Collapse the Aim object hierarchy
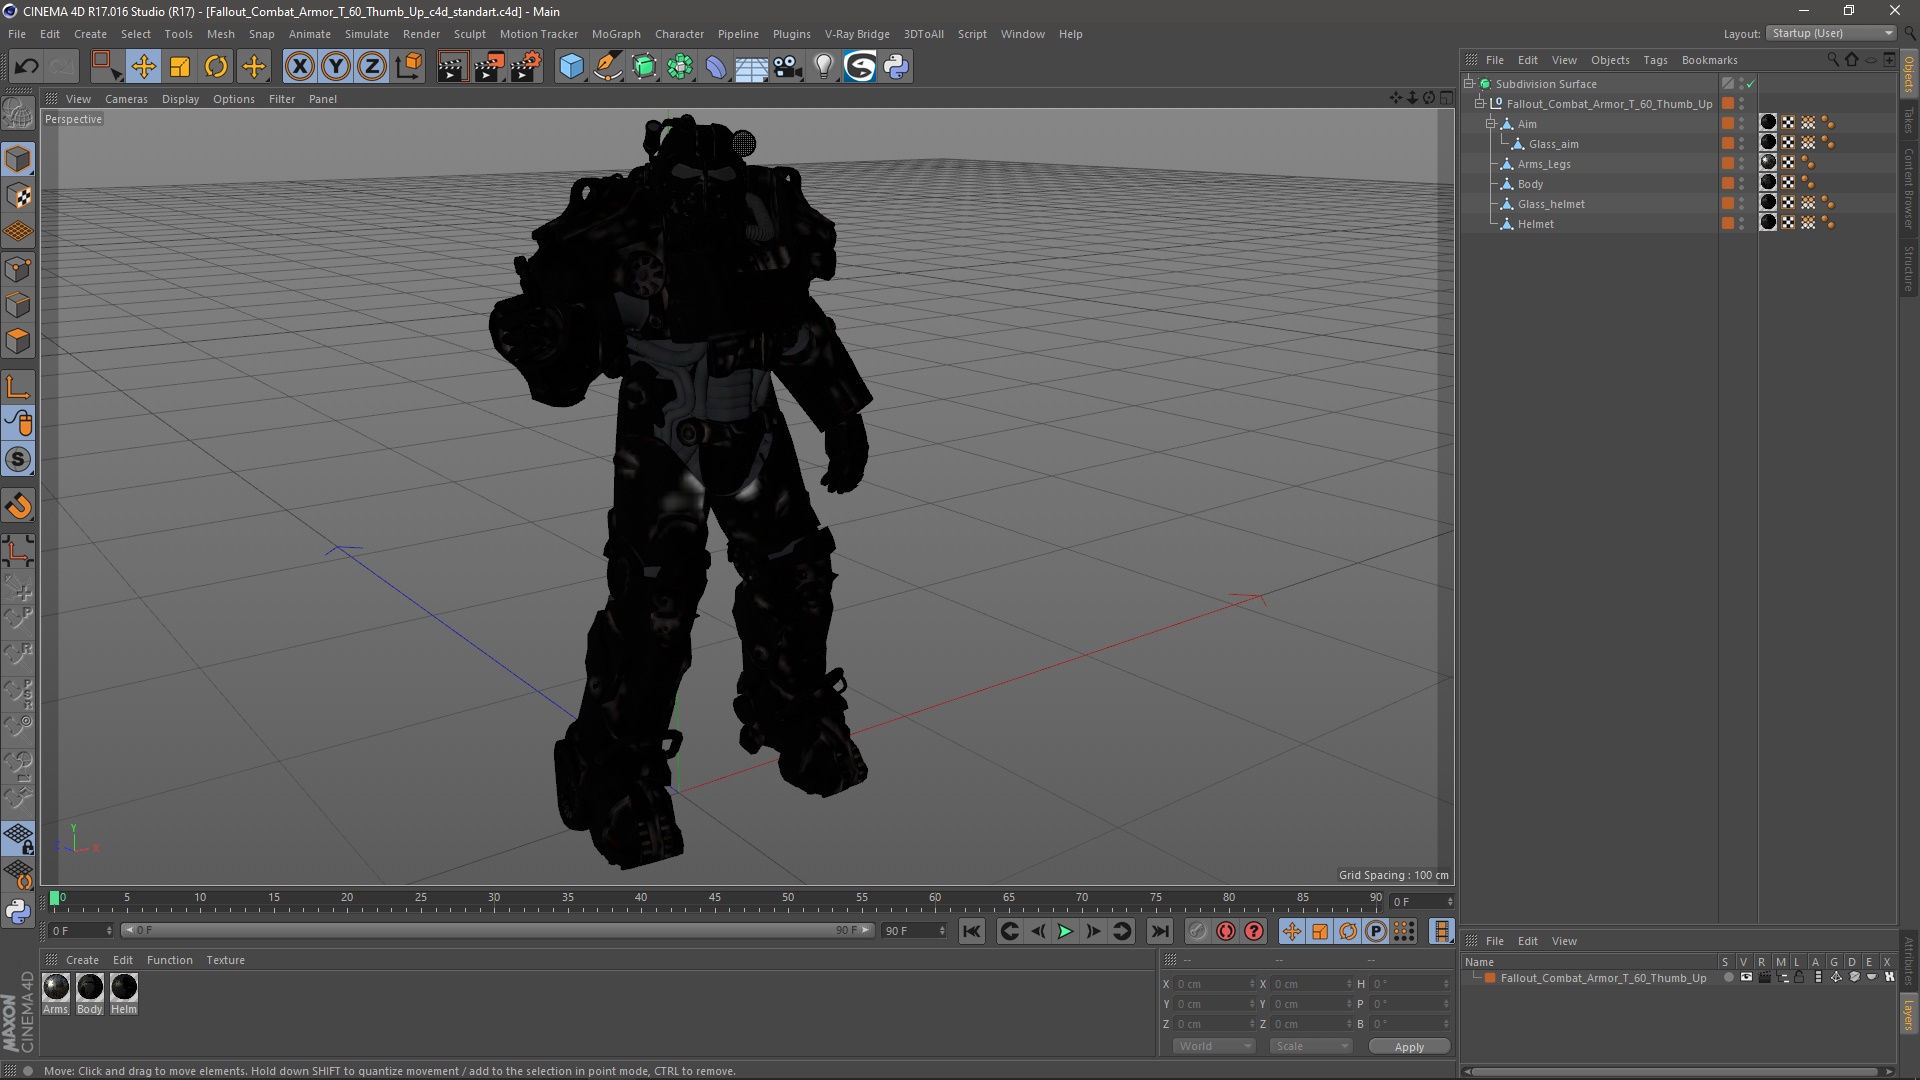Screen dimensions: 1920x1080 [x=1491, y=124]
